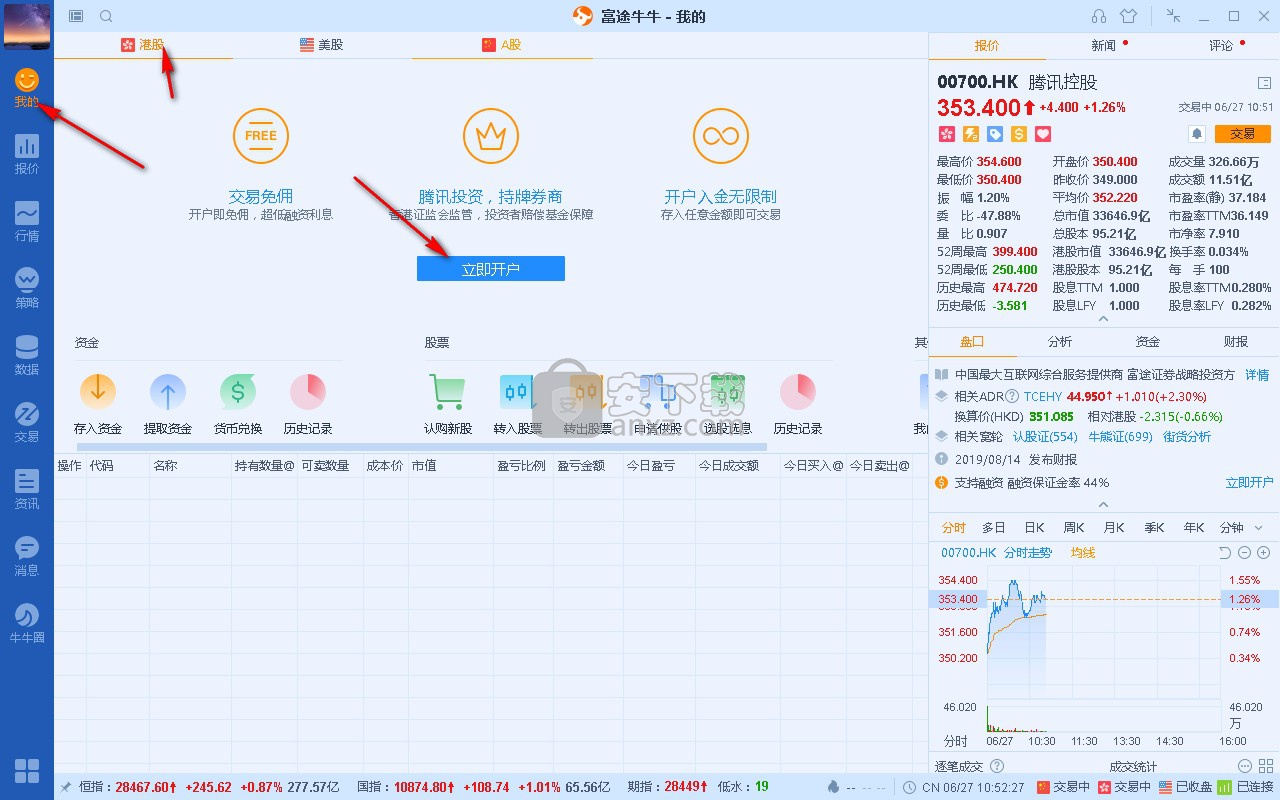Go to the 行情 market sidebar icon
Screen dimensions: 1280x800
click(x=27, y=222)
